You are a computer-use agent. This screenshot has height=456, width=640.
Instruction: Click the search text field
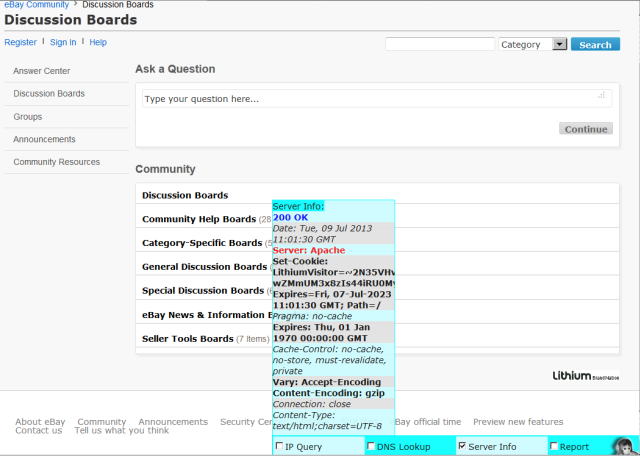pos(439,44)
